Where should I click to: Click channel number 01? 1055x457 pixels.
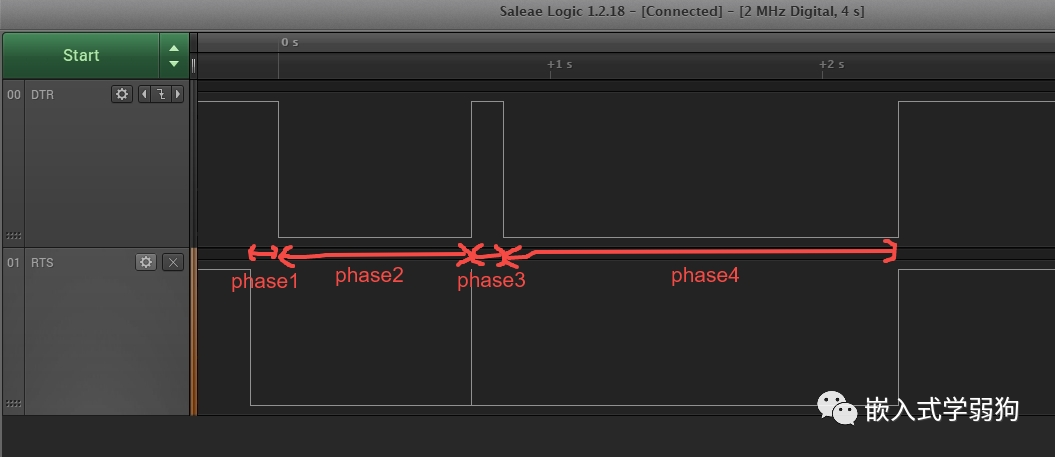13,262
